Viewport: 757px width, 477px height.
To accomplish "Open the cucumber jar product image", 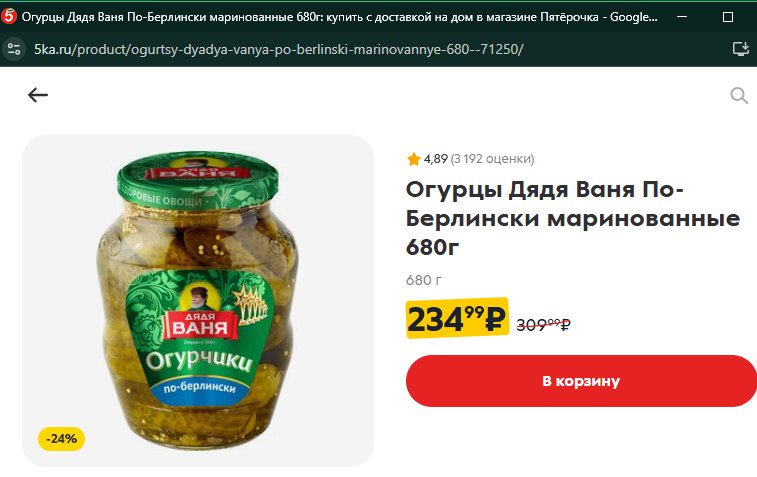I will tap(198, 301).
